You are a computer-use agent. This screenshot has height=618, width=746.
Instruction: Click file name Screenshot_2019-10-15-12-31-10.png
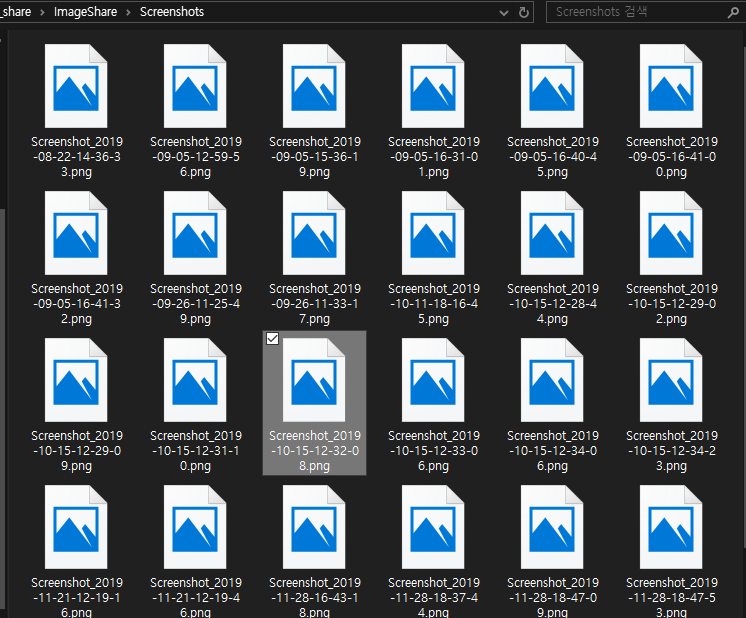(x=196, y=451)
